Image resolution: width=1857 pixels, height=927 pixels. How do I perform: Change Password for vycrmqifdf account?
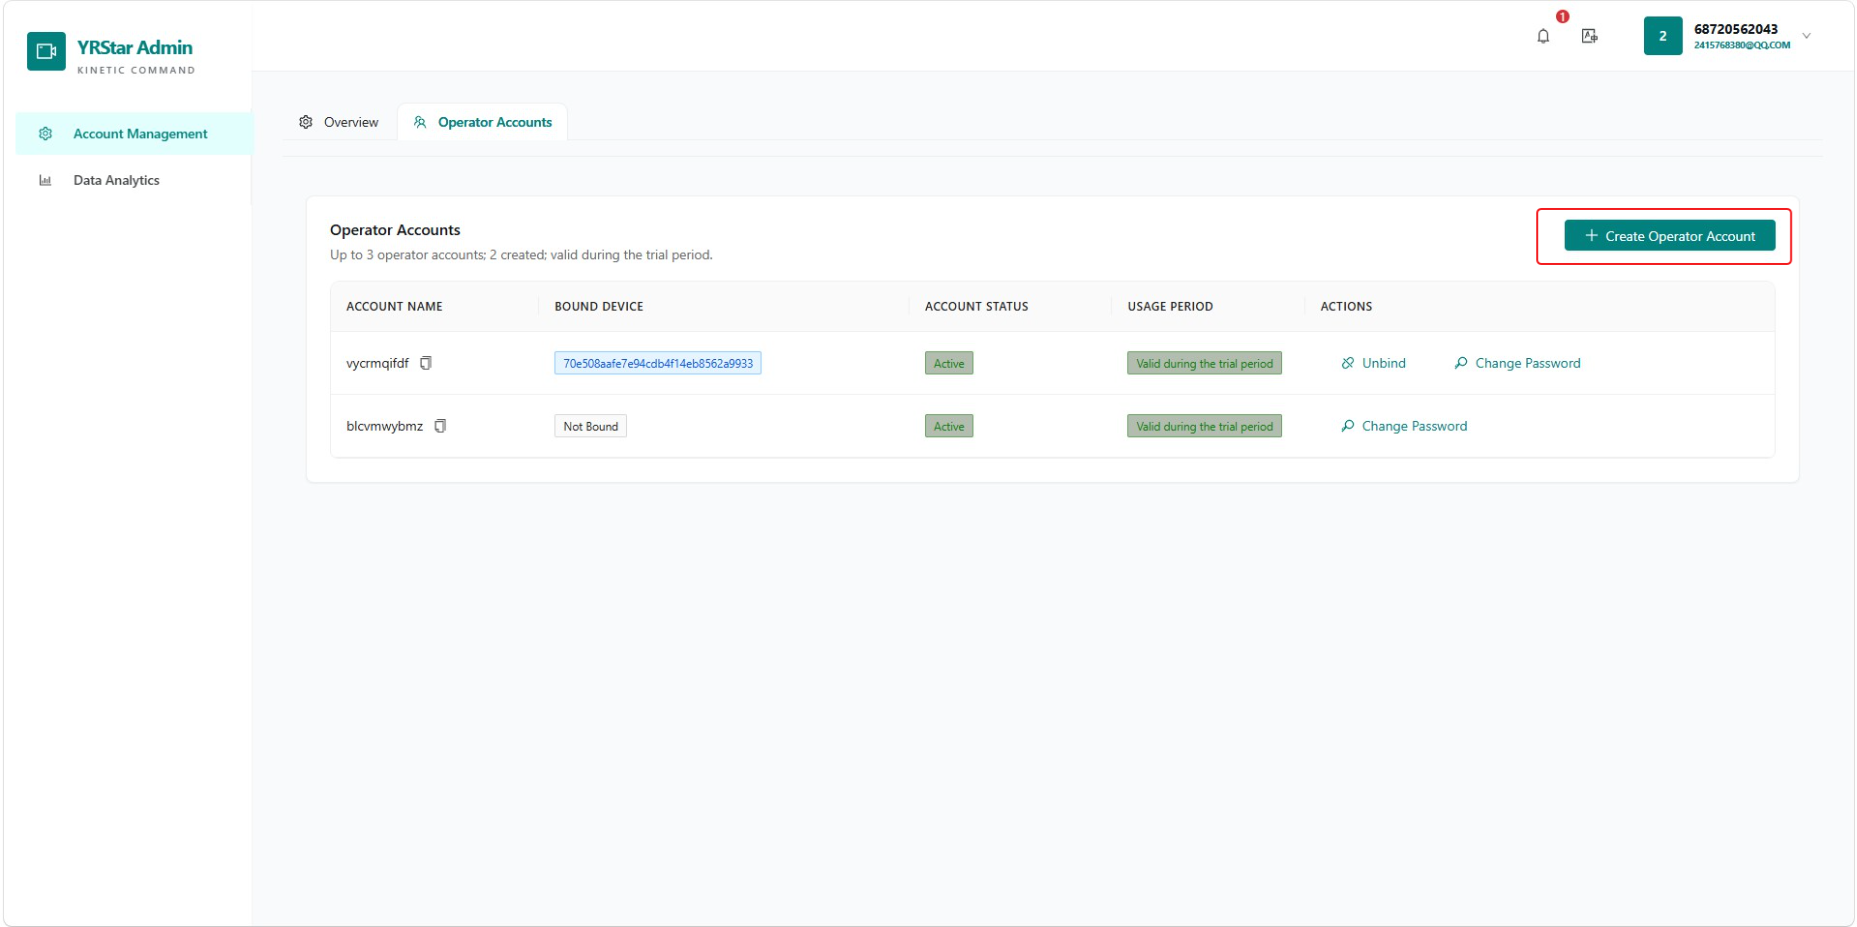pyautogui.click(x=1517, y=363)
